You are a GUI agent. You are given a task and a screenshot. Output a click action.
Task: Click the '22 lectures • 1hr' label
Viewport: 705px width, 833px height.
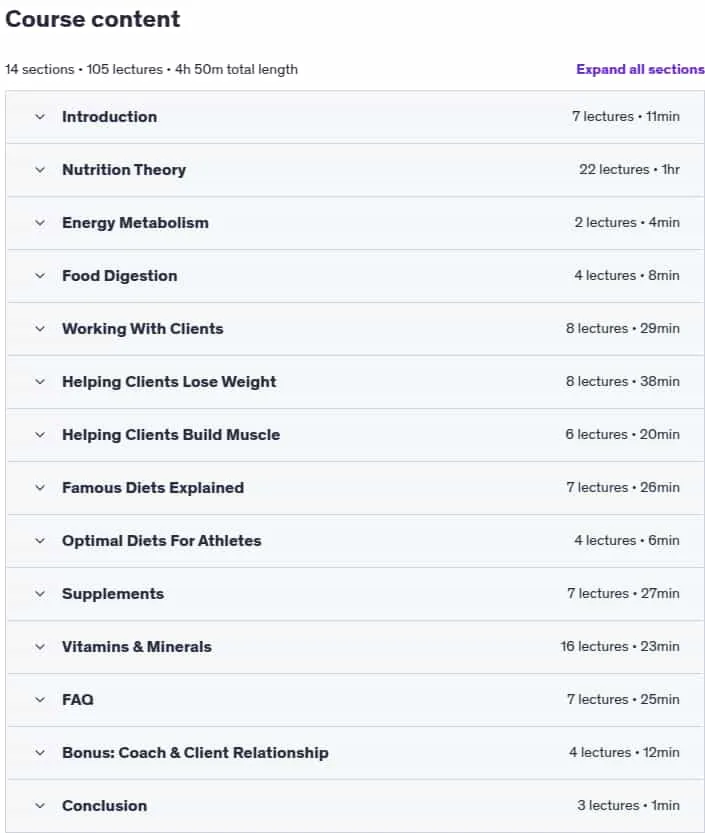(629, 169)
